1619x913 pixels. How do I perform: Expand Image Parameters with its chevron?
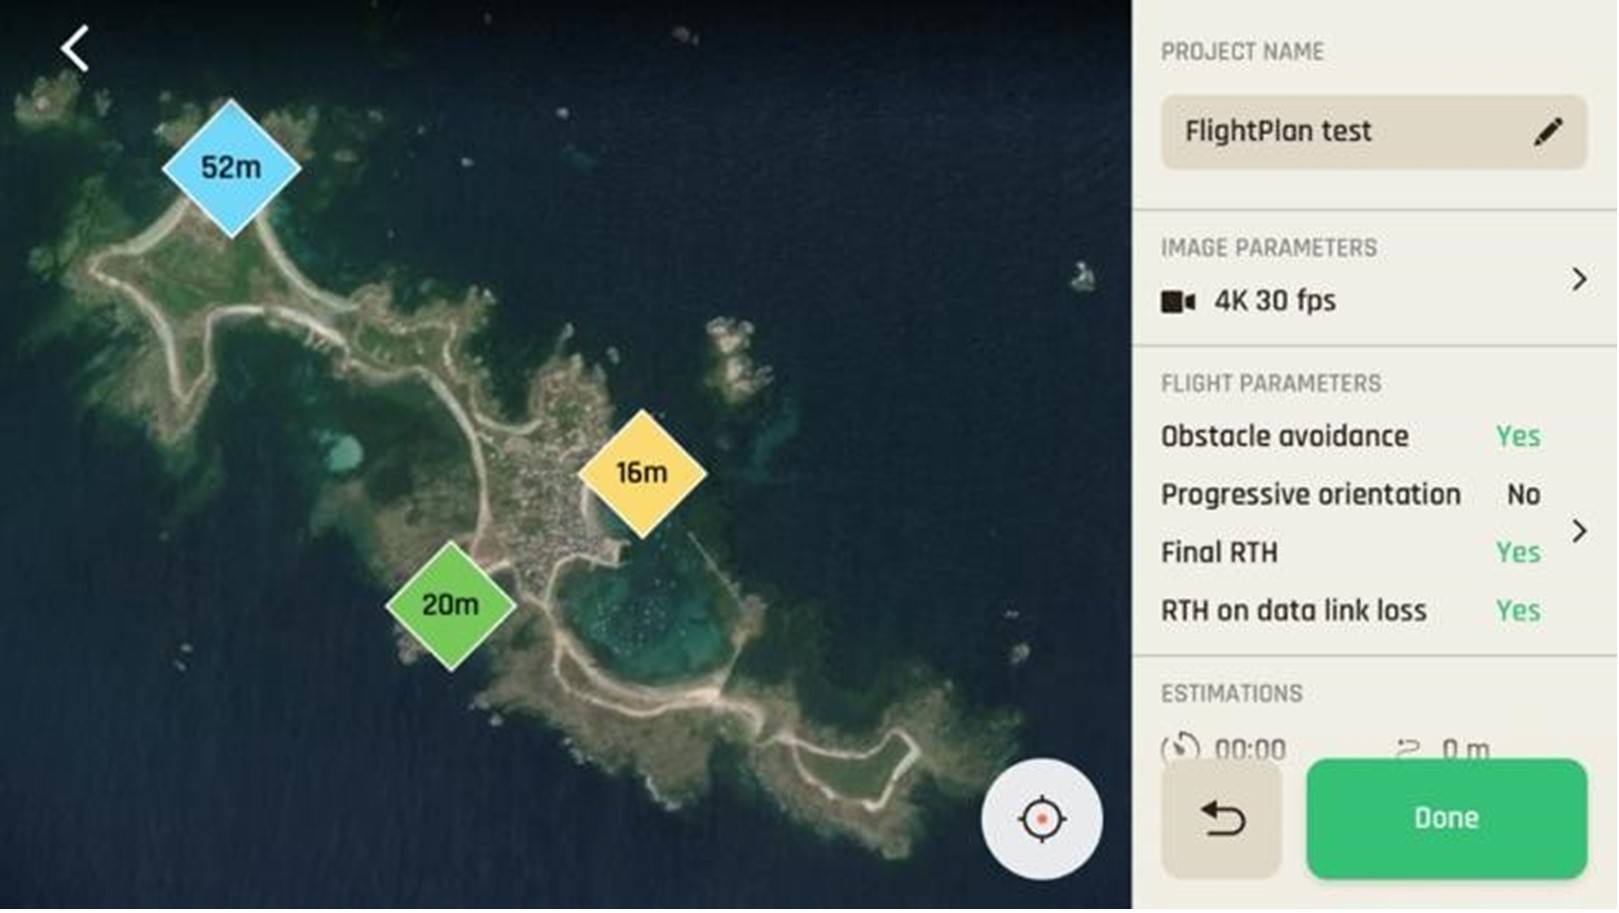pos(1578,279)
